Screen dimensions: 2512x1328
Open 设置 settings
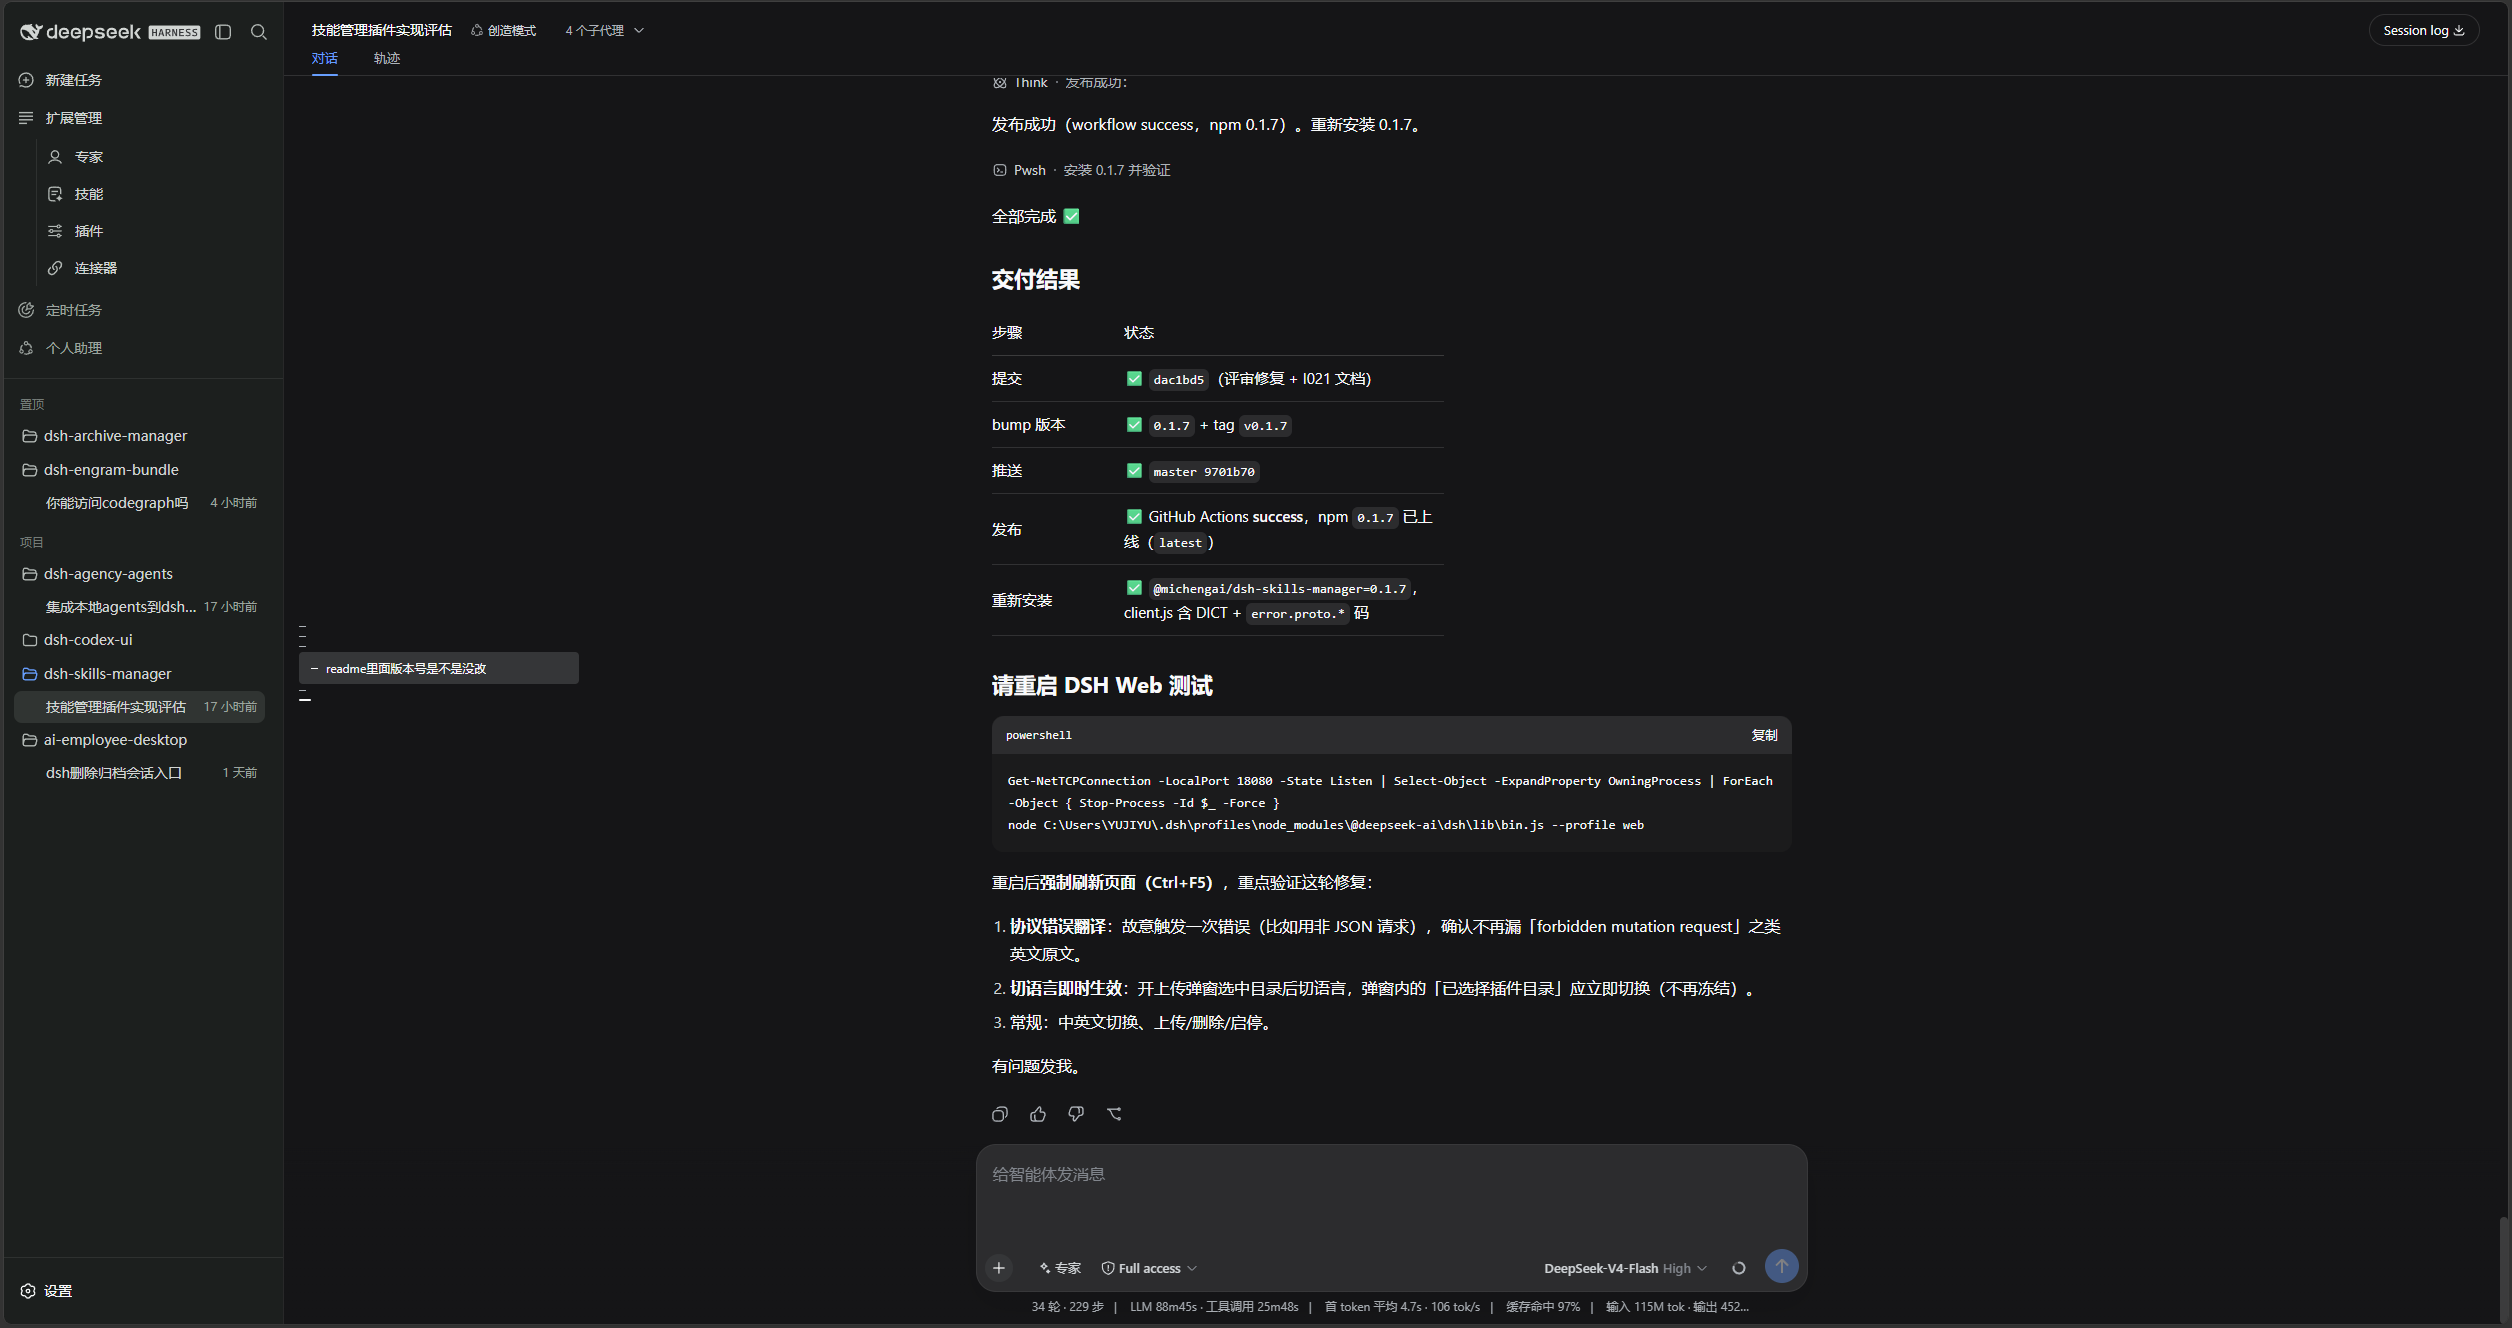[47, 1291]
